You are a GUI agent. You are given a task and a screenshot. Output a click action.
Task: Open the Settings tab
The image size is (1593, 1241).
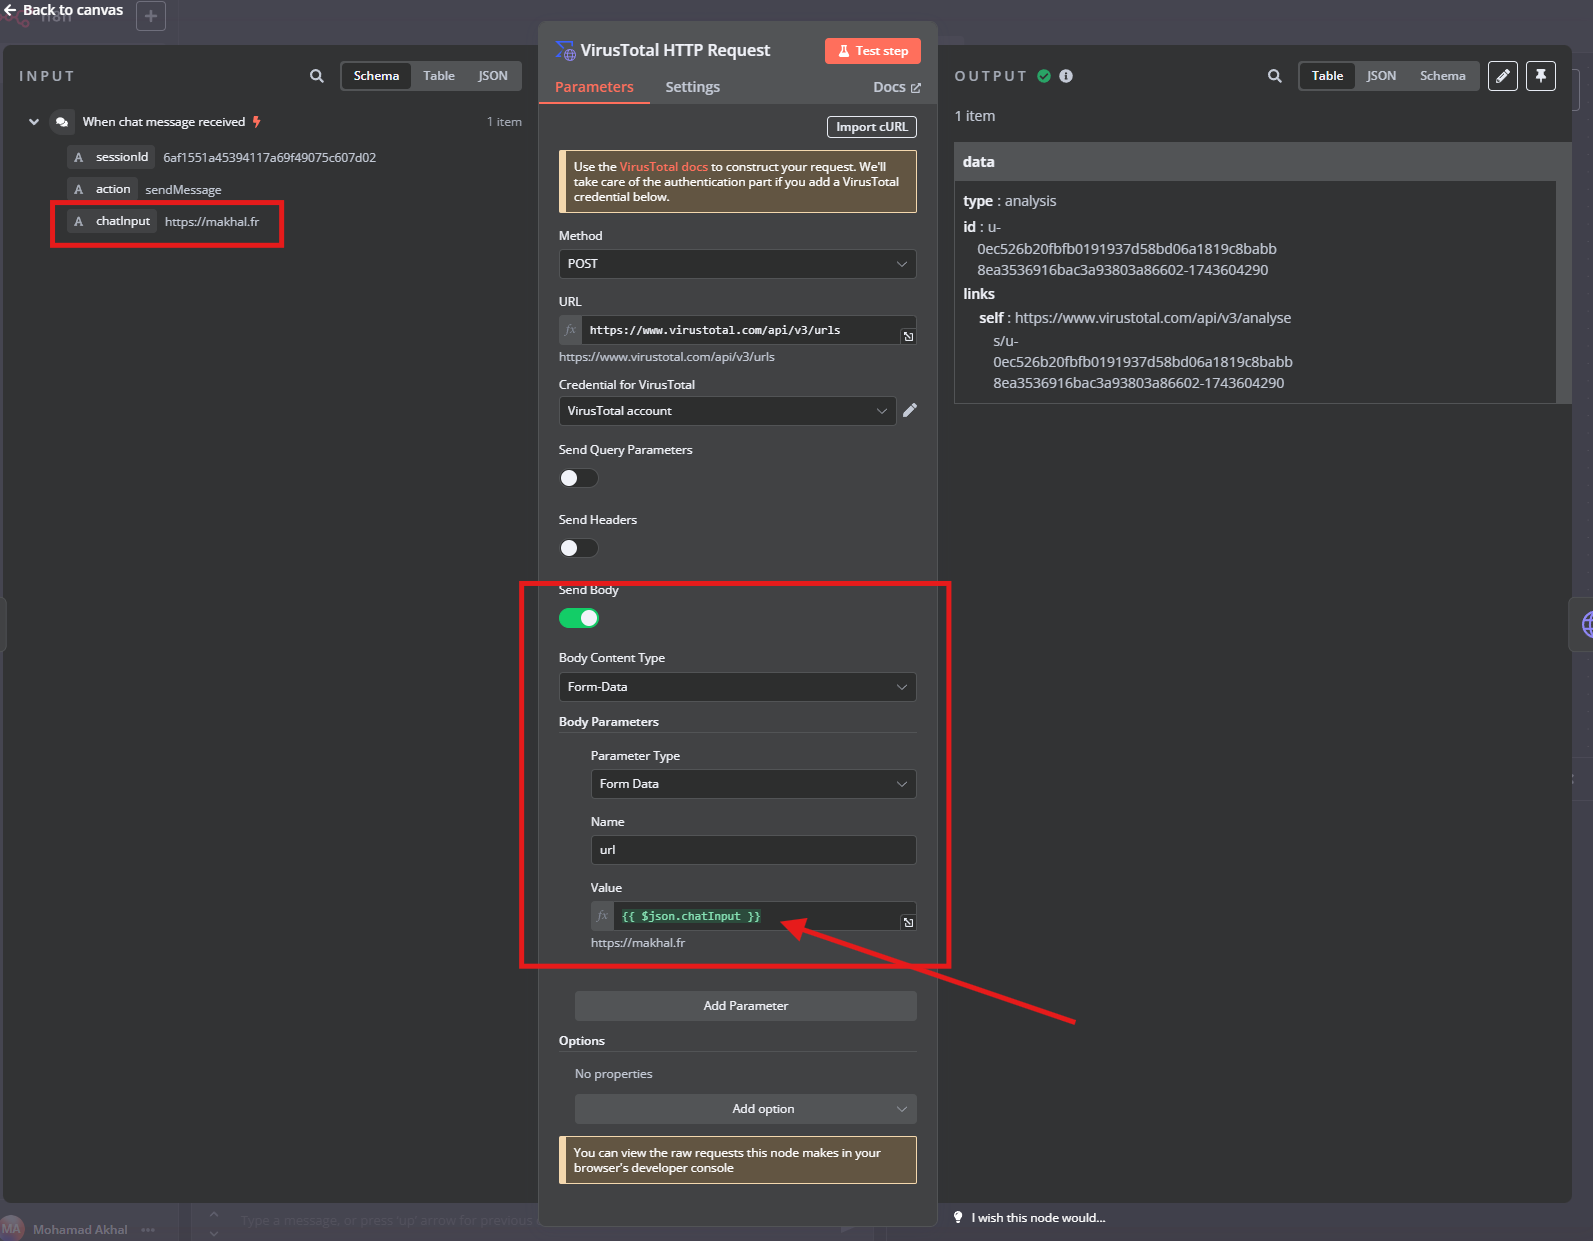click(x=692, y=87)
